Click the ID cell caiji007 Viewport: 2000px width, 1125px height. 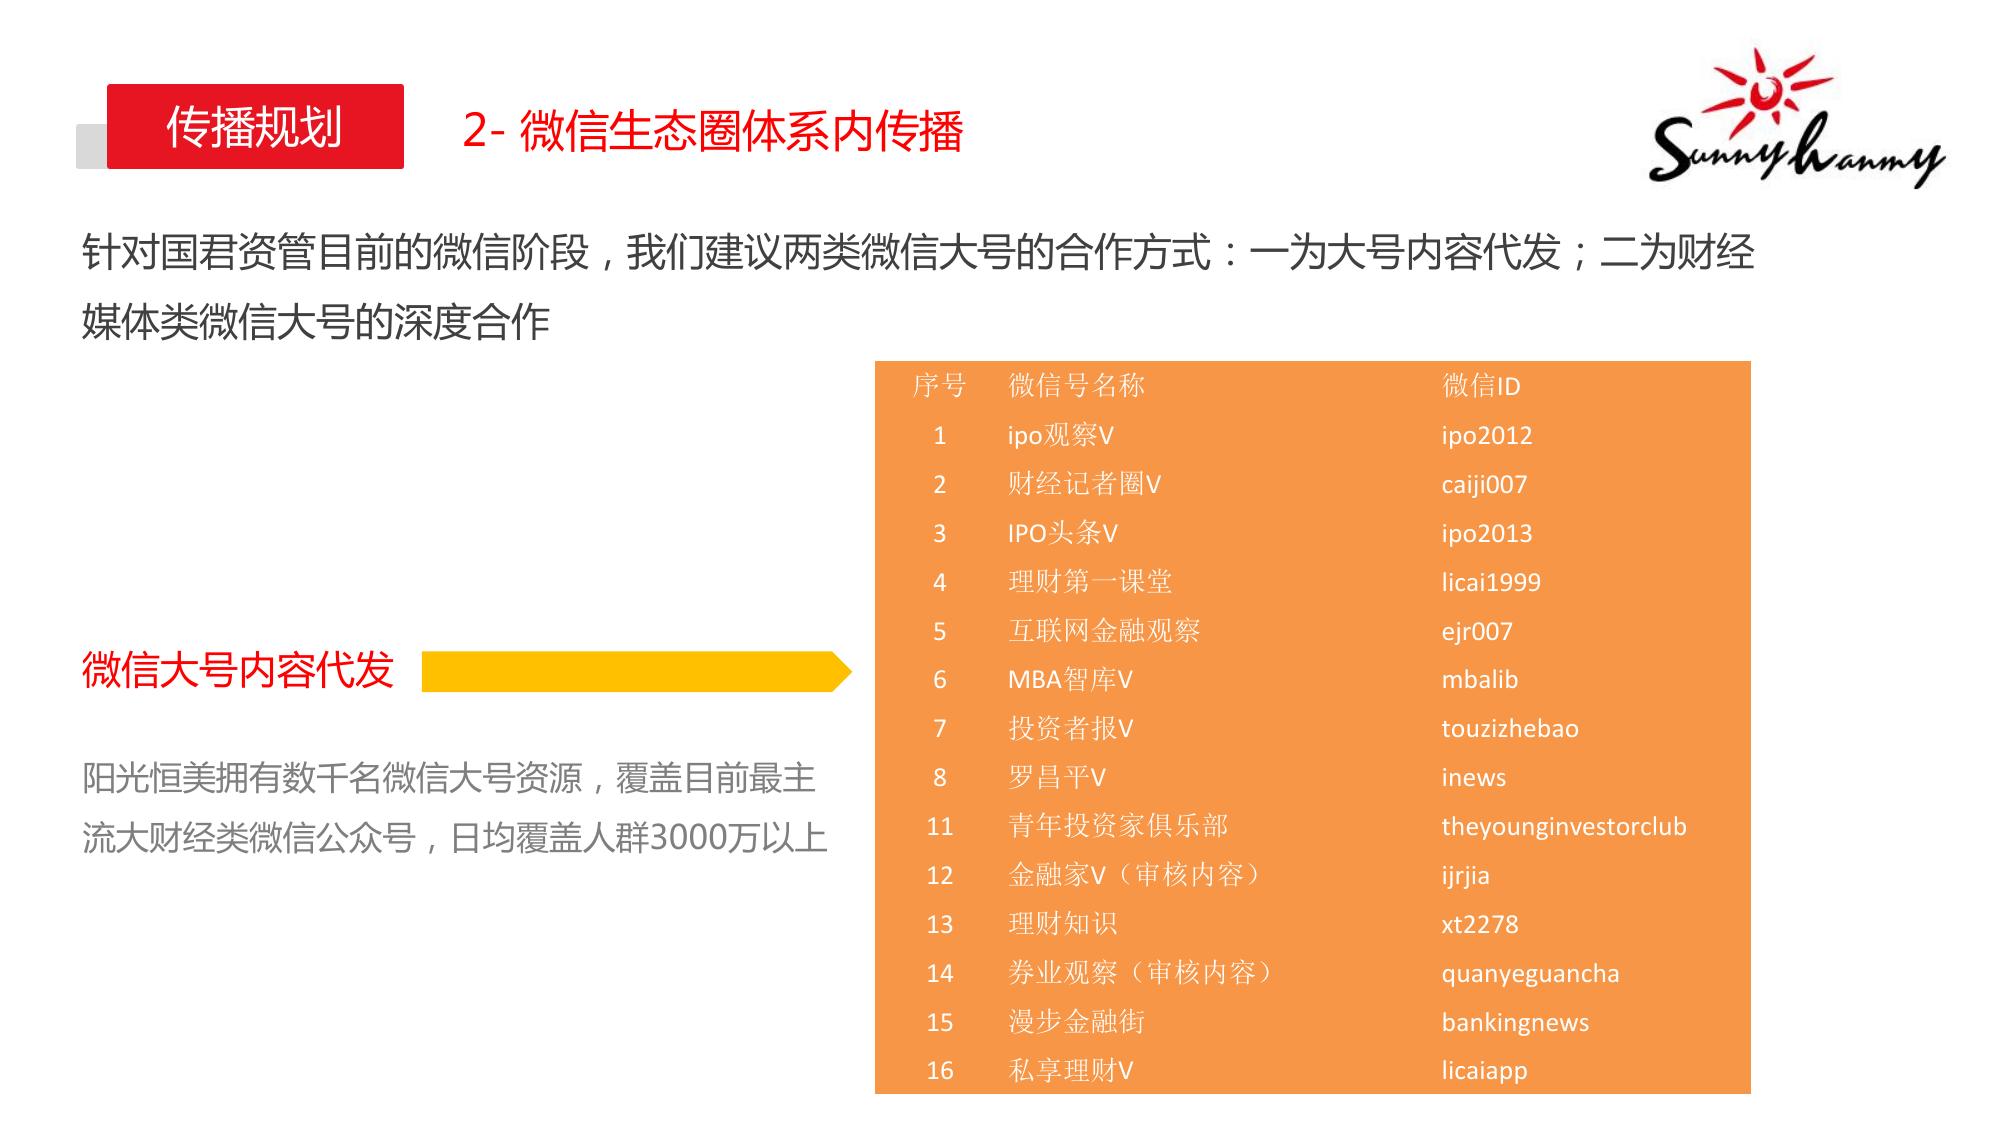(x=1484, y=485)
